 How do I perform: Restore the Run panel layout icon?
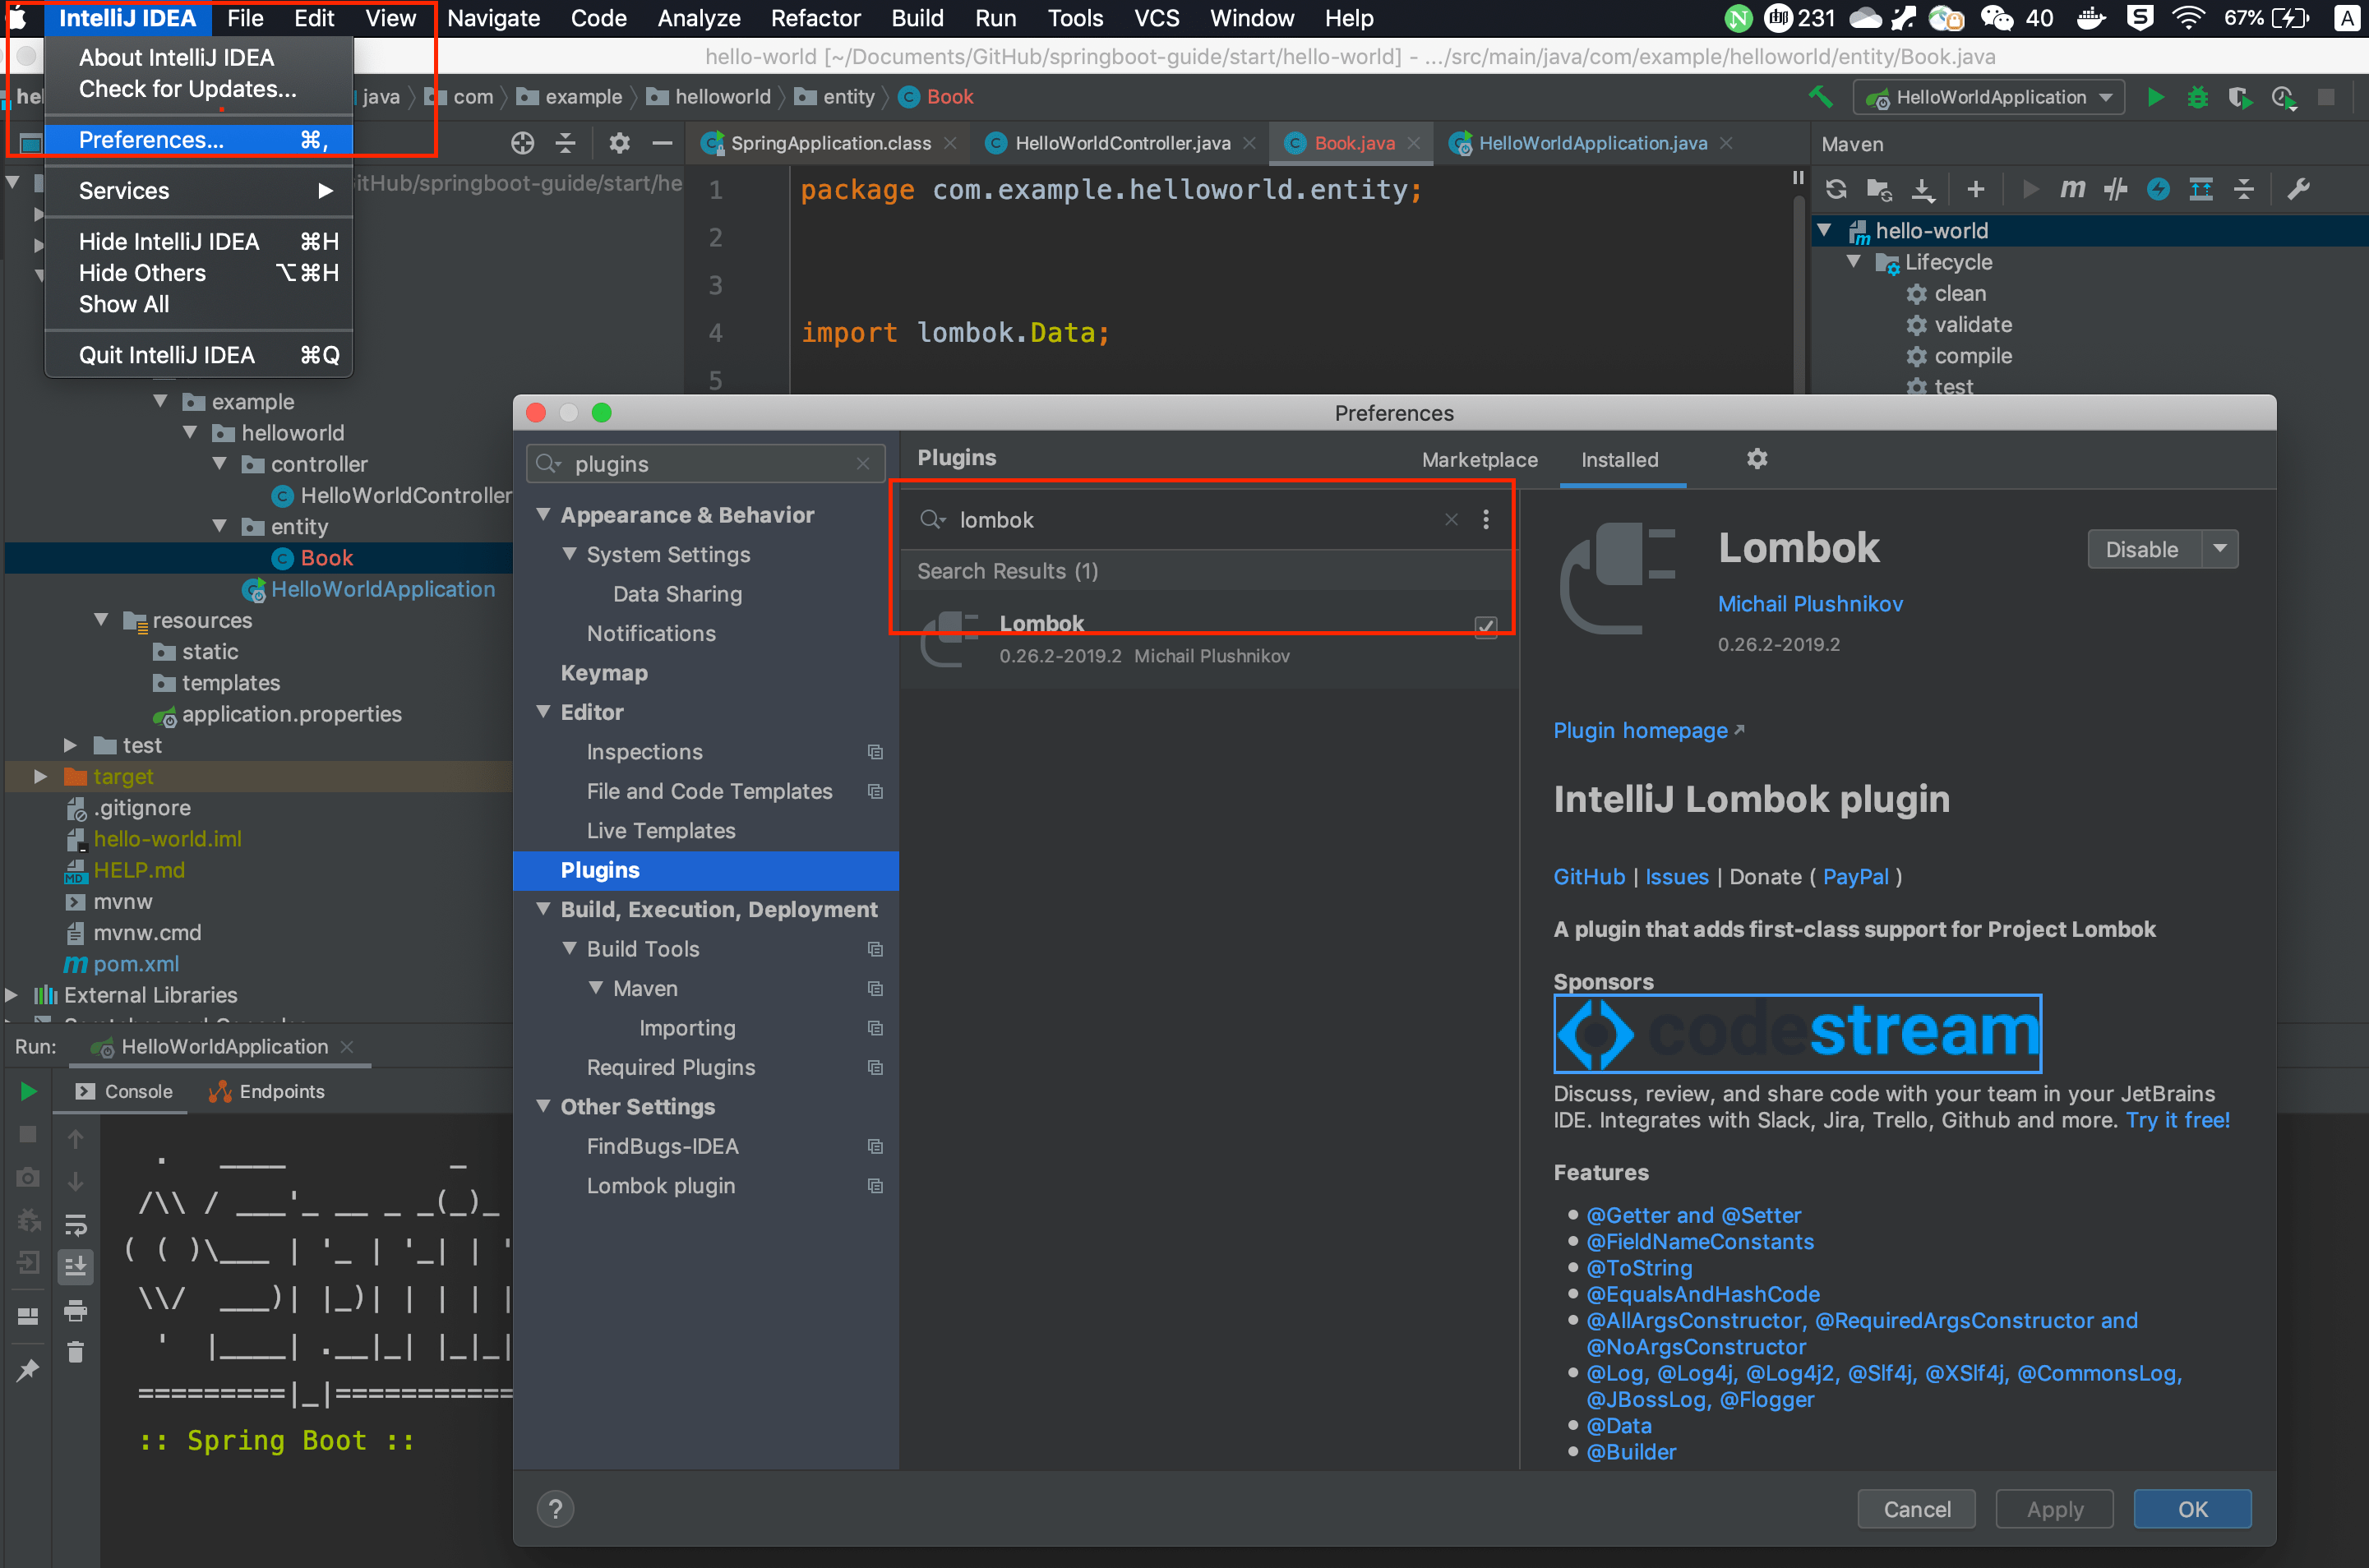click(x=28, y=1316)
